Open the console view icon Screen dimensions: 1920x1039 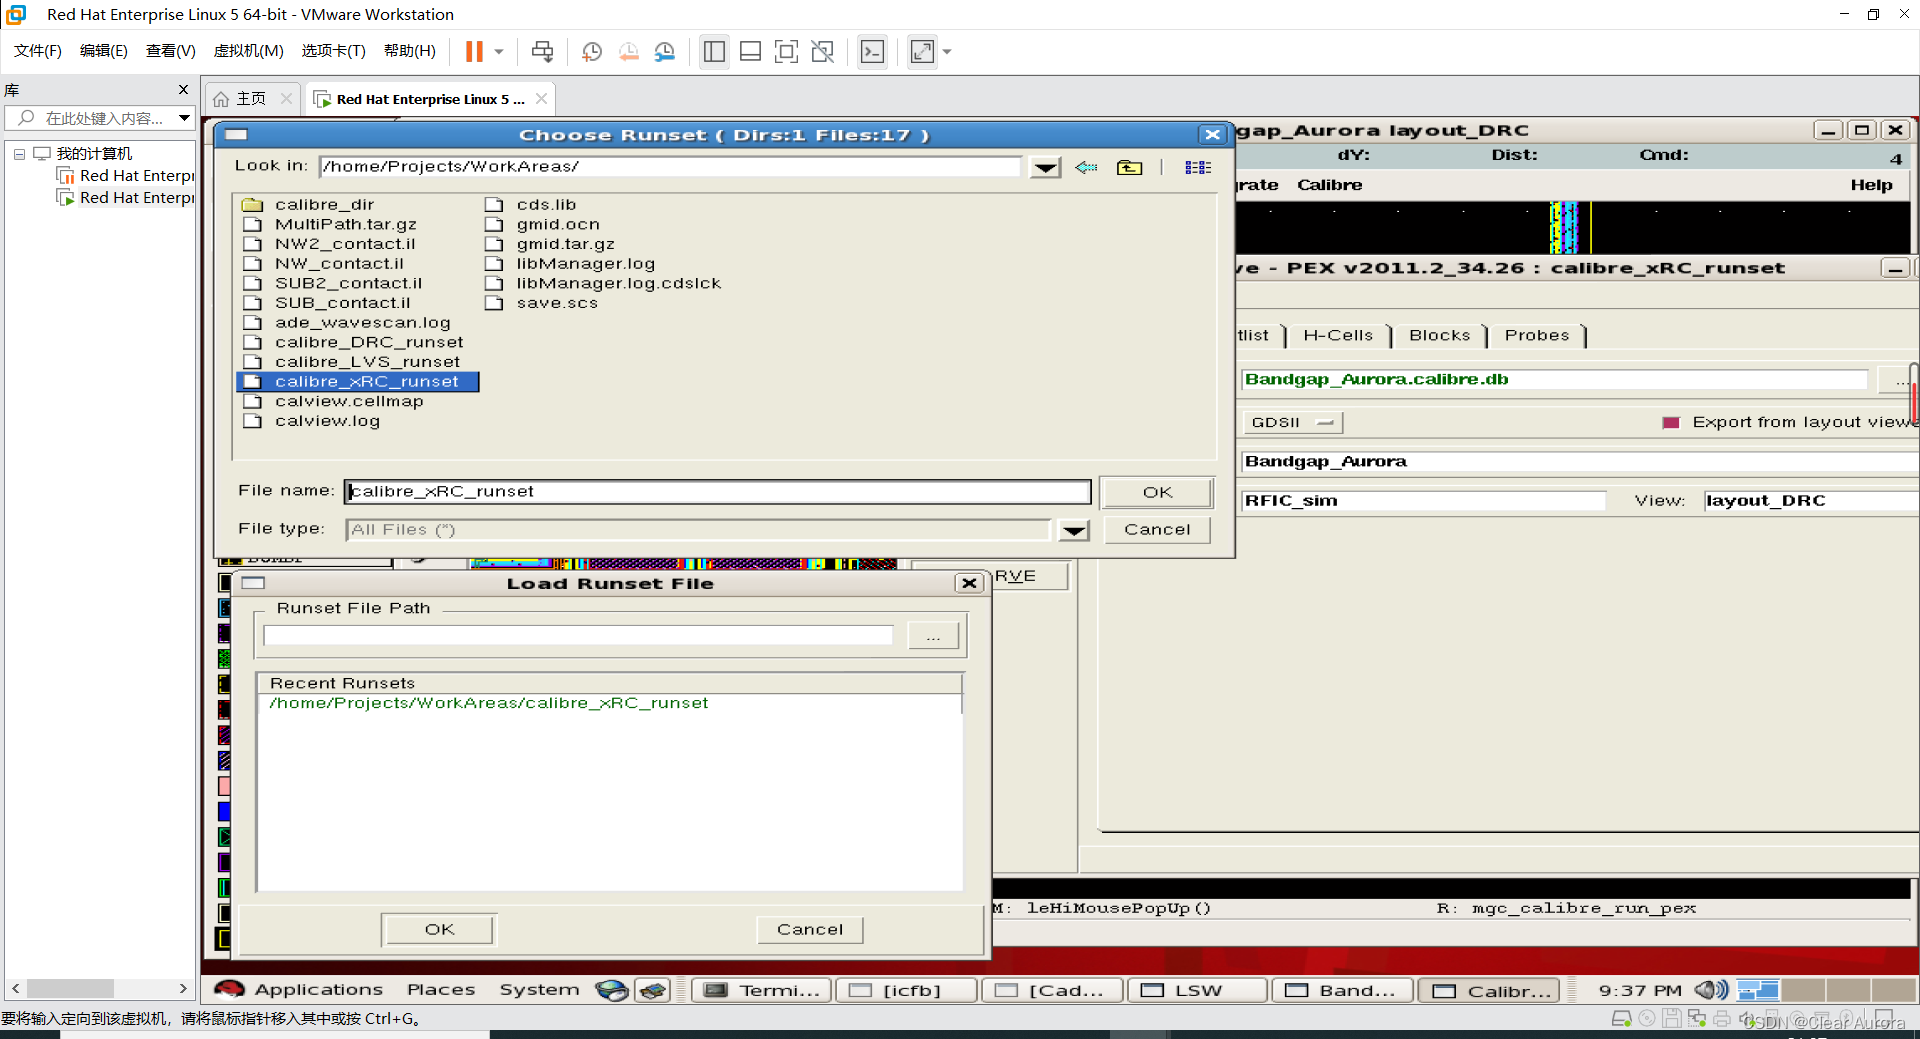[x=872, y=51]
